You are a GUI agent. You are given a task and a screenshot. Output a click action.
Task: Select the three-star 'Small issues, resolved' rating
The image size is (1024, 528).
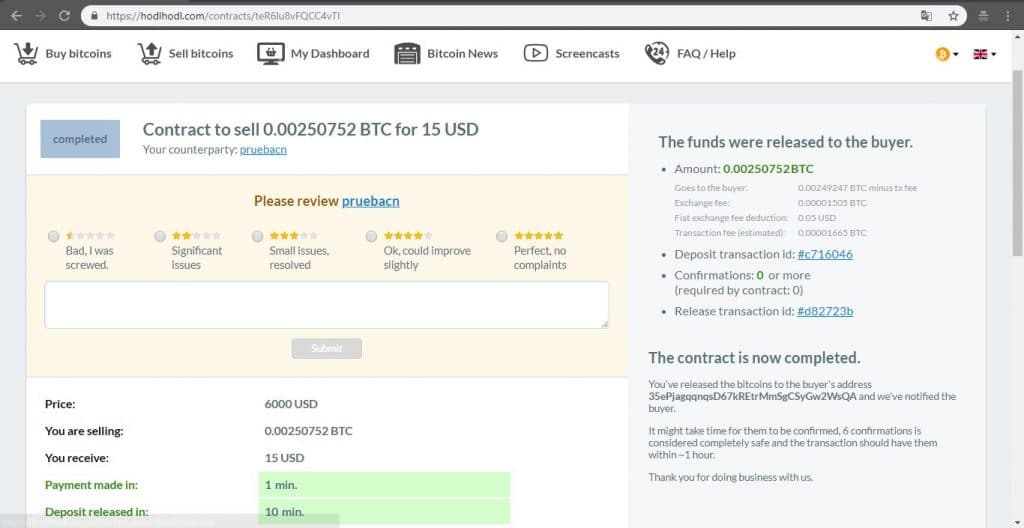pos(257,236)
